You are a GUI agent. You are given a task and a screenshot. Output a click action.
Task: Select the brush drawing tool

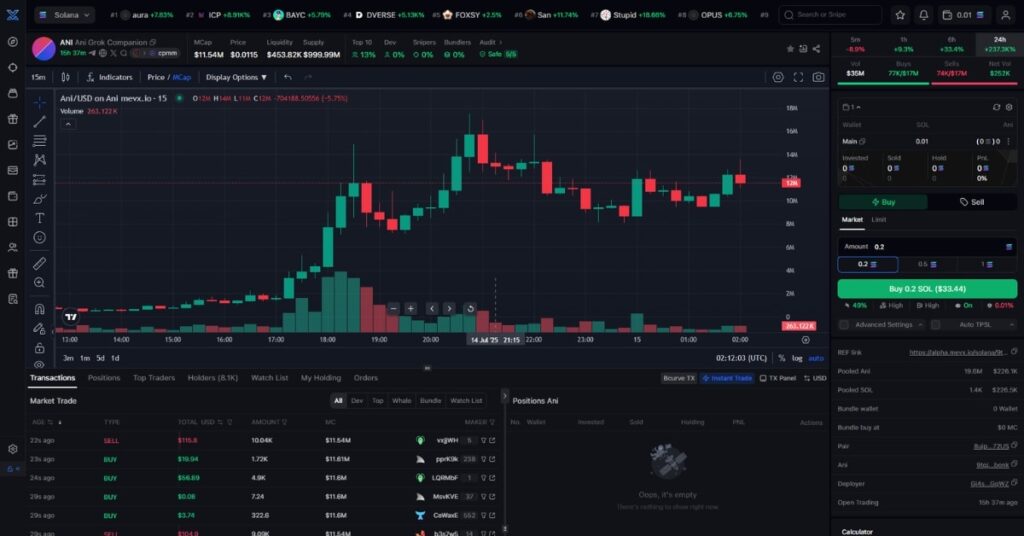[39, 199]
